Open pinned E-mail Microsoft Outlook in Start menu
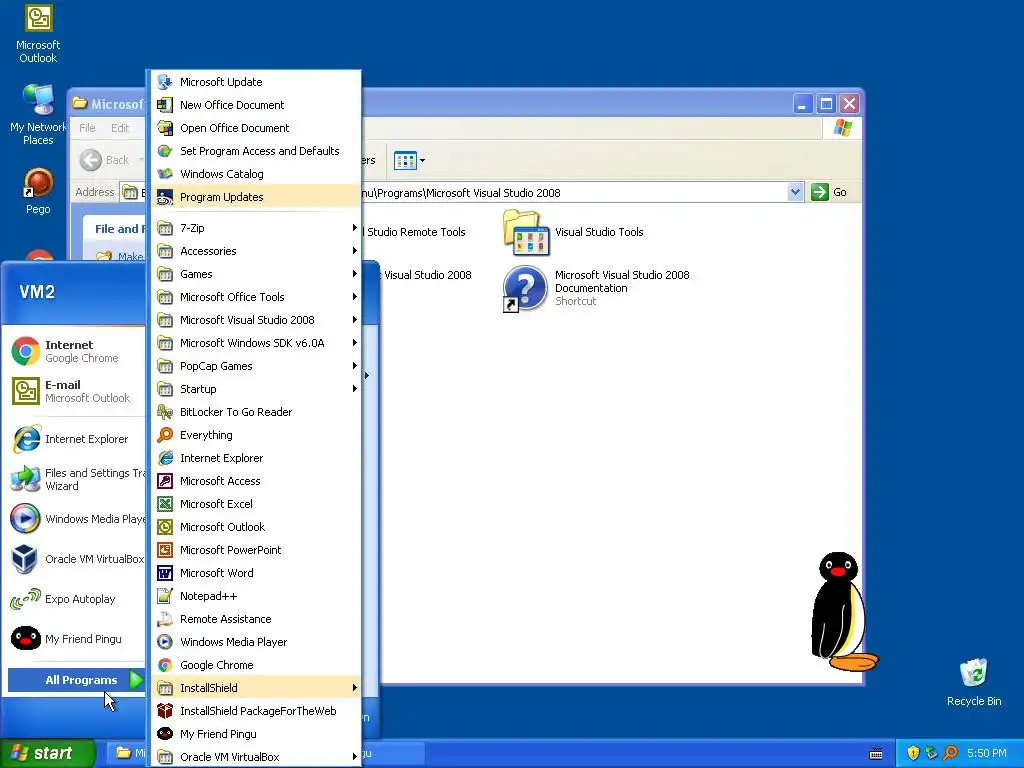Image resolution: width=1024 pixels, height=768 pixels. pyautogui.click(x=76, y=391)
